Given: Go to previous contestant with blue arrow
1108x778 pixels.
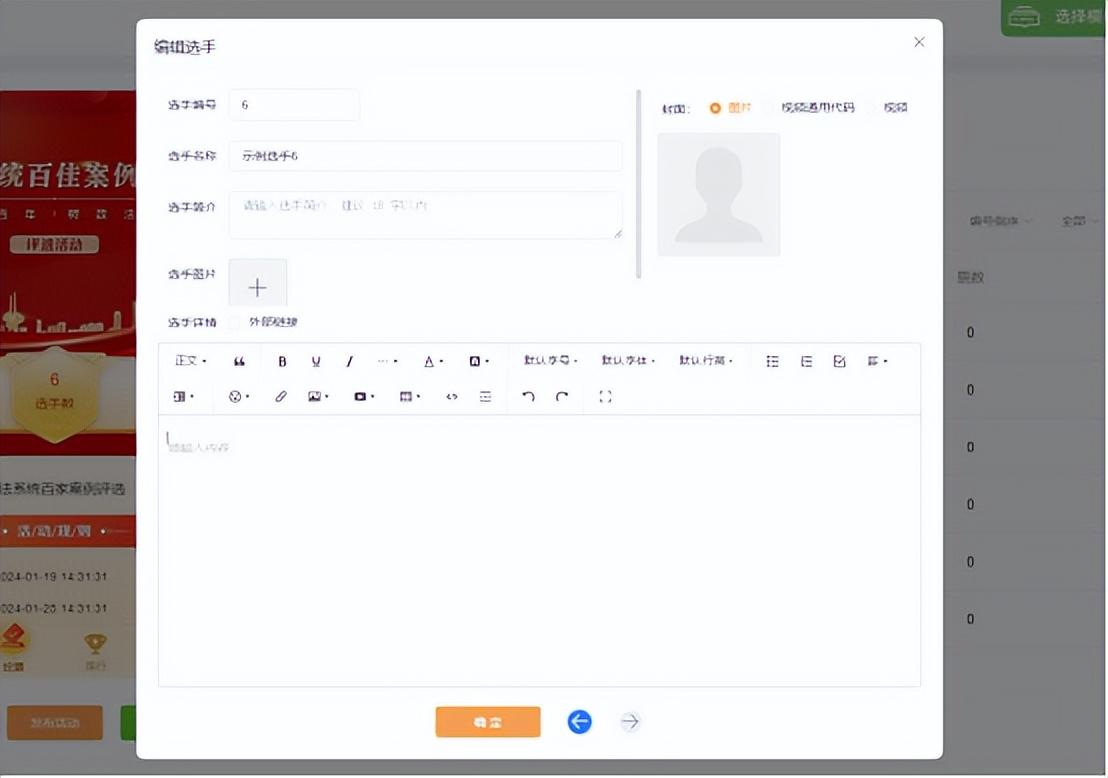Looking at the screenshot, I should pos(579,722).
